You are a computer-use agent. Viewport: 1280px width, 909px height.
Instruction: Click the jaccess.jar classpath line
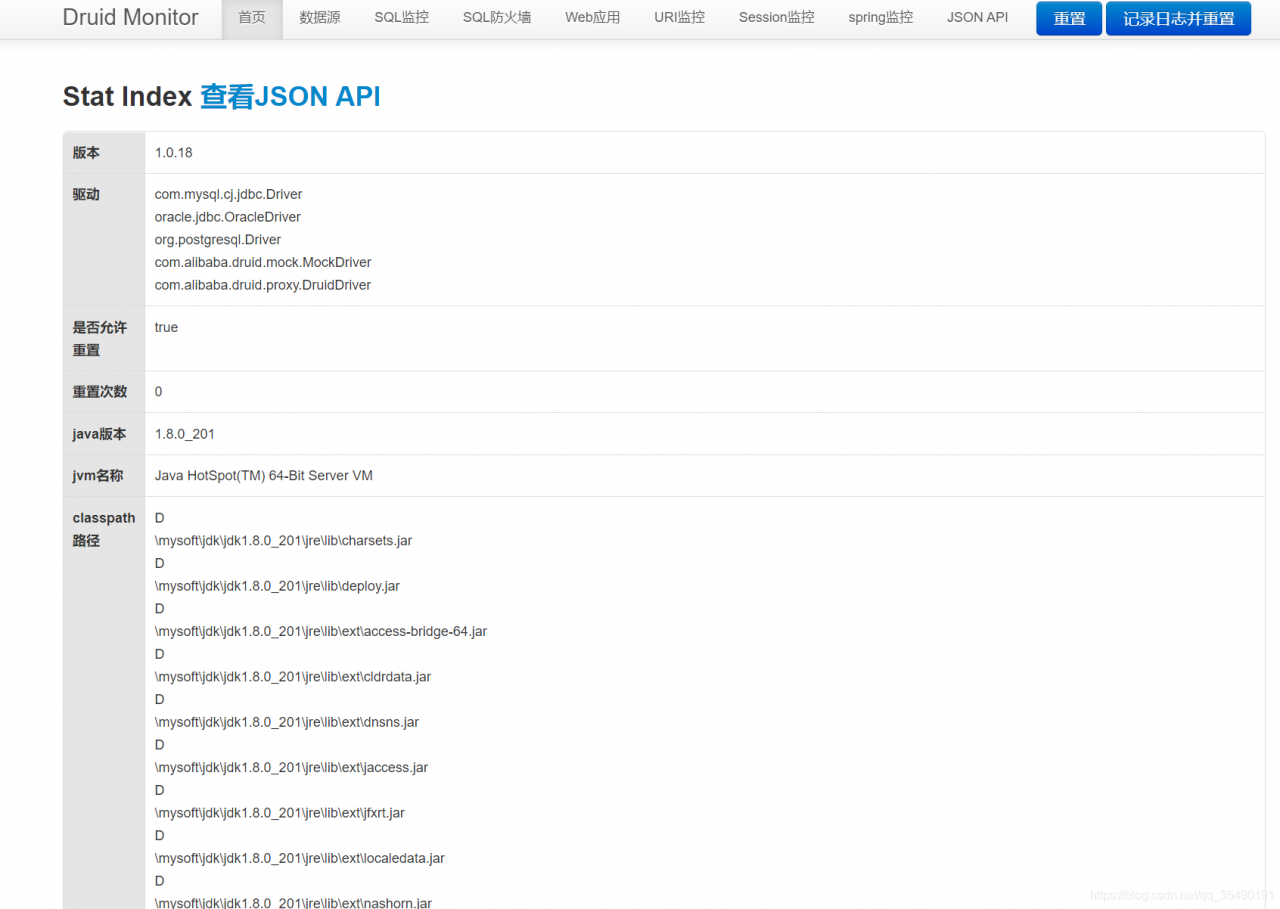(291, 767)
